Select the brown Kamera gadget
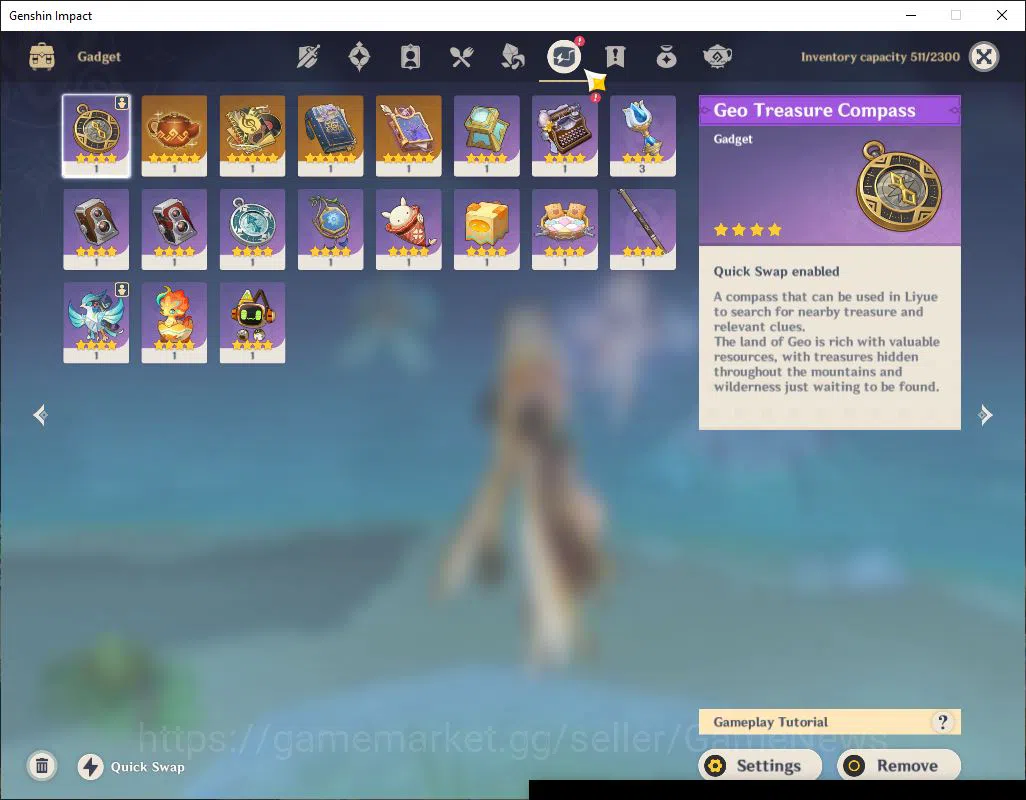The height and width of the screenshot is (800, 1026). coord(96,230)
